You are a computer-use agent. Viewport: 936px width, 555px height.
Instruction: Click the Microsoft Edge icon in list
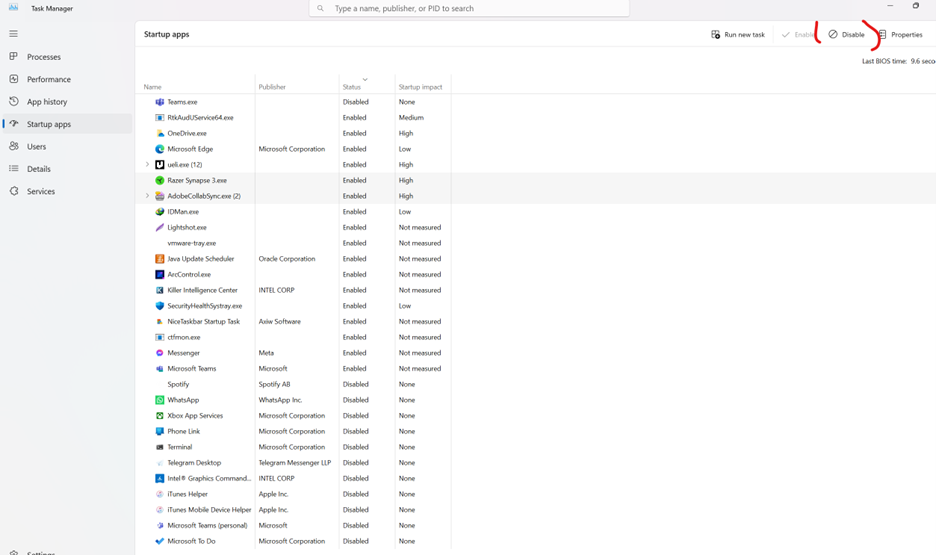pyautogui.click(x=160, y=149)
